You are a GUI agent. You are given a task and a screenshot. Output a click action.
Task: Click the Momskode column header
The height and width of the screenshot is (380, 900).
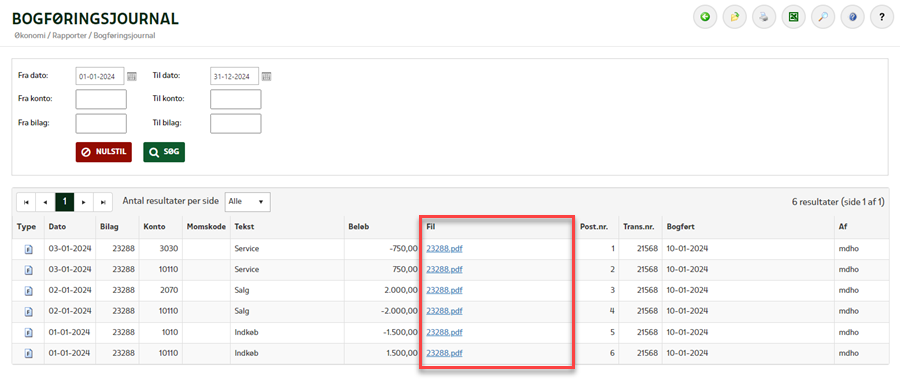(205, 227)
